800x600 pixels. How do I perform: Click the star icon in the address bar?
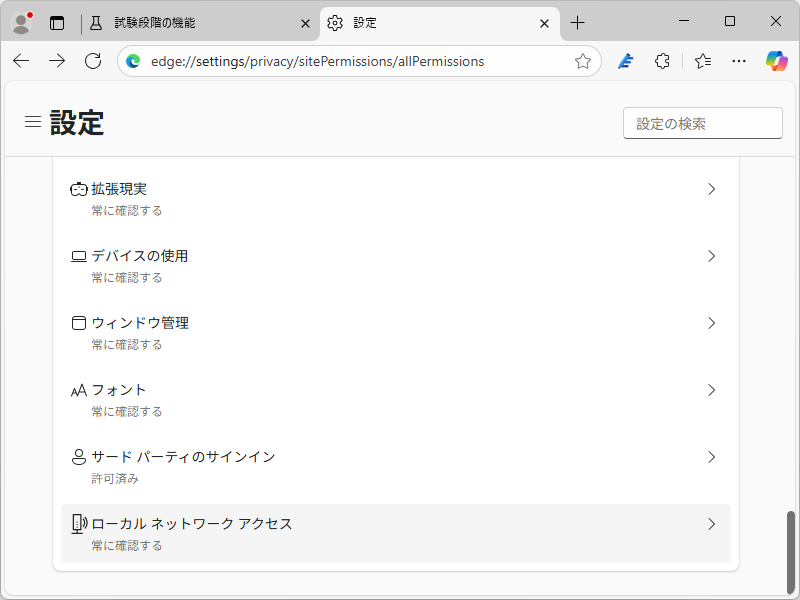(583, 61)
